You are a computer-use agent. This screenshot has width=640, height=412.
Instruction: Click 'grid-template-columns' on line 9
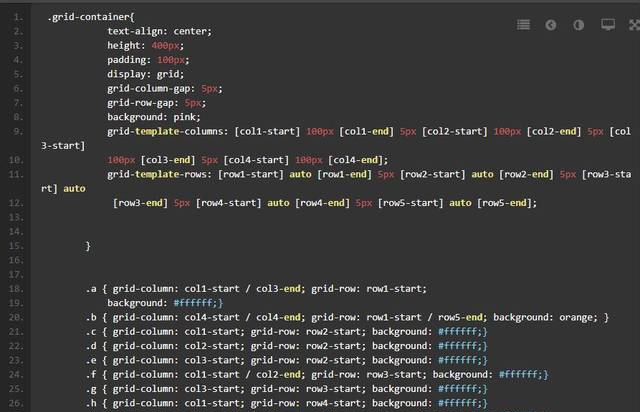[x=165, y=131]
